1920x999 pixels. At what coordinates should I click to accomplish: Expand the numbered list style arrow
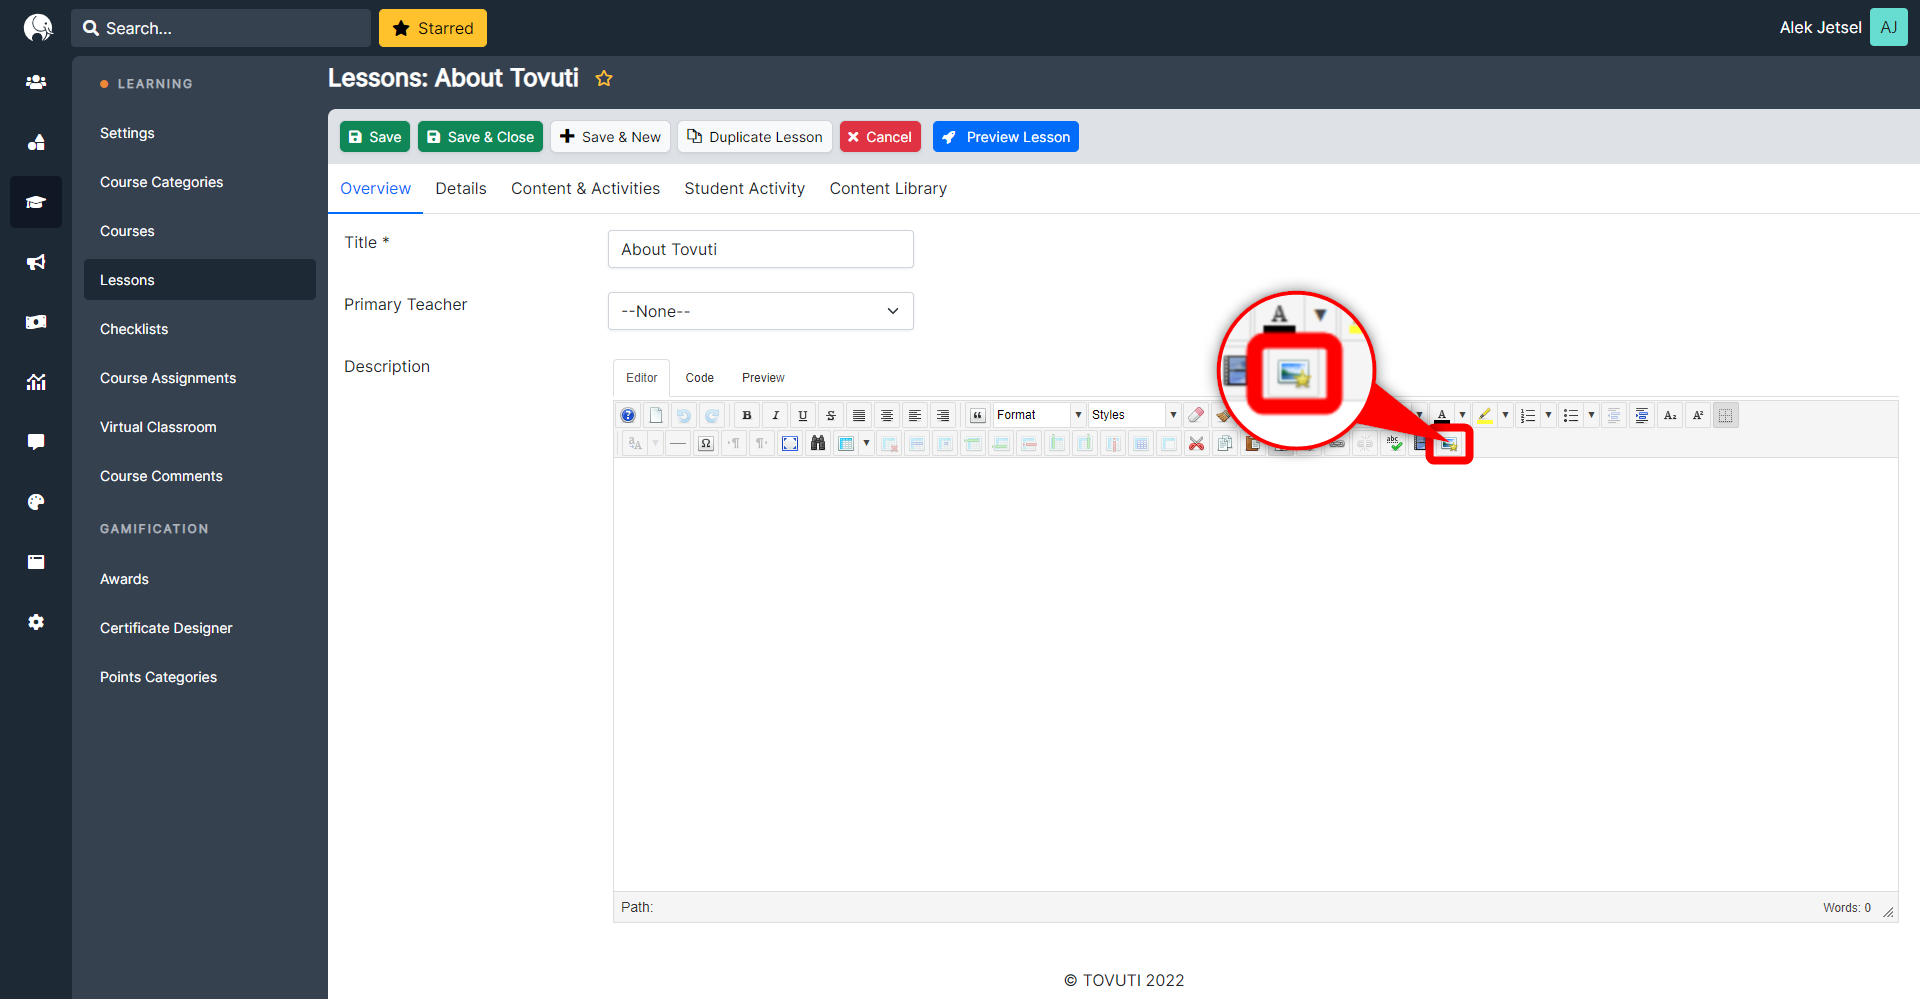pos(1548,415)
